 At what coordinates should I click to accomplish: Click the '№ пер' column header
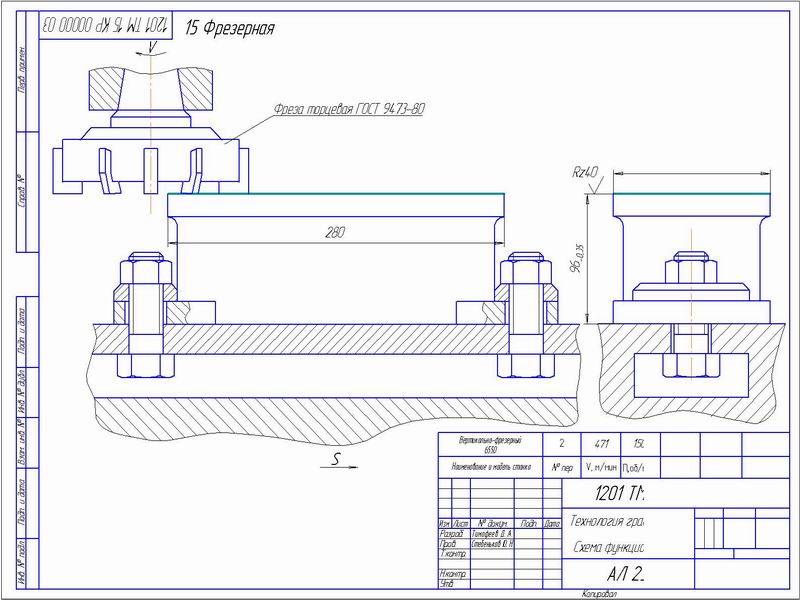(x=562, y=467)
